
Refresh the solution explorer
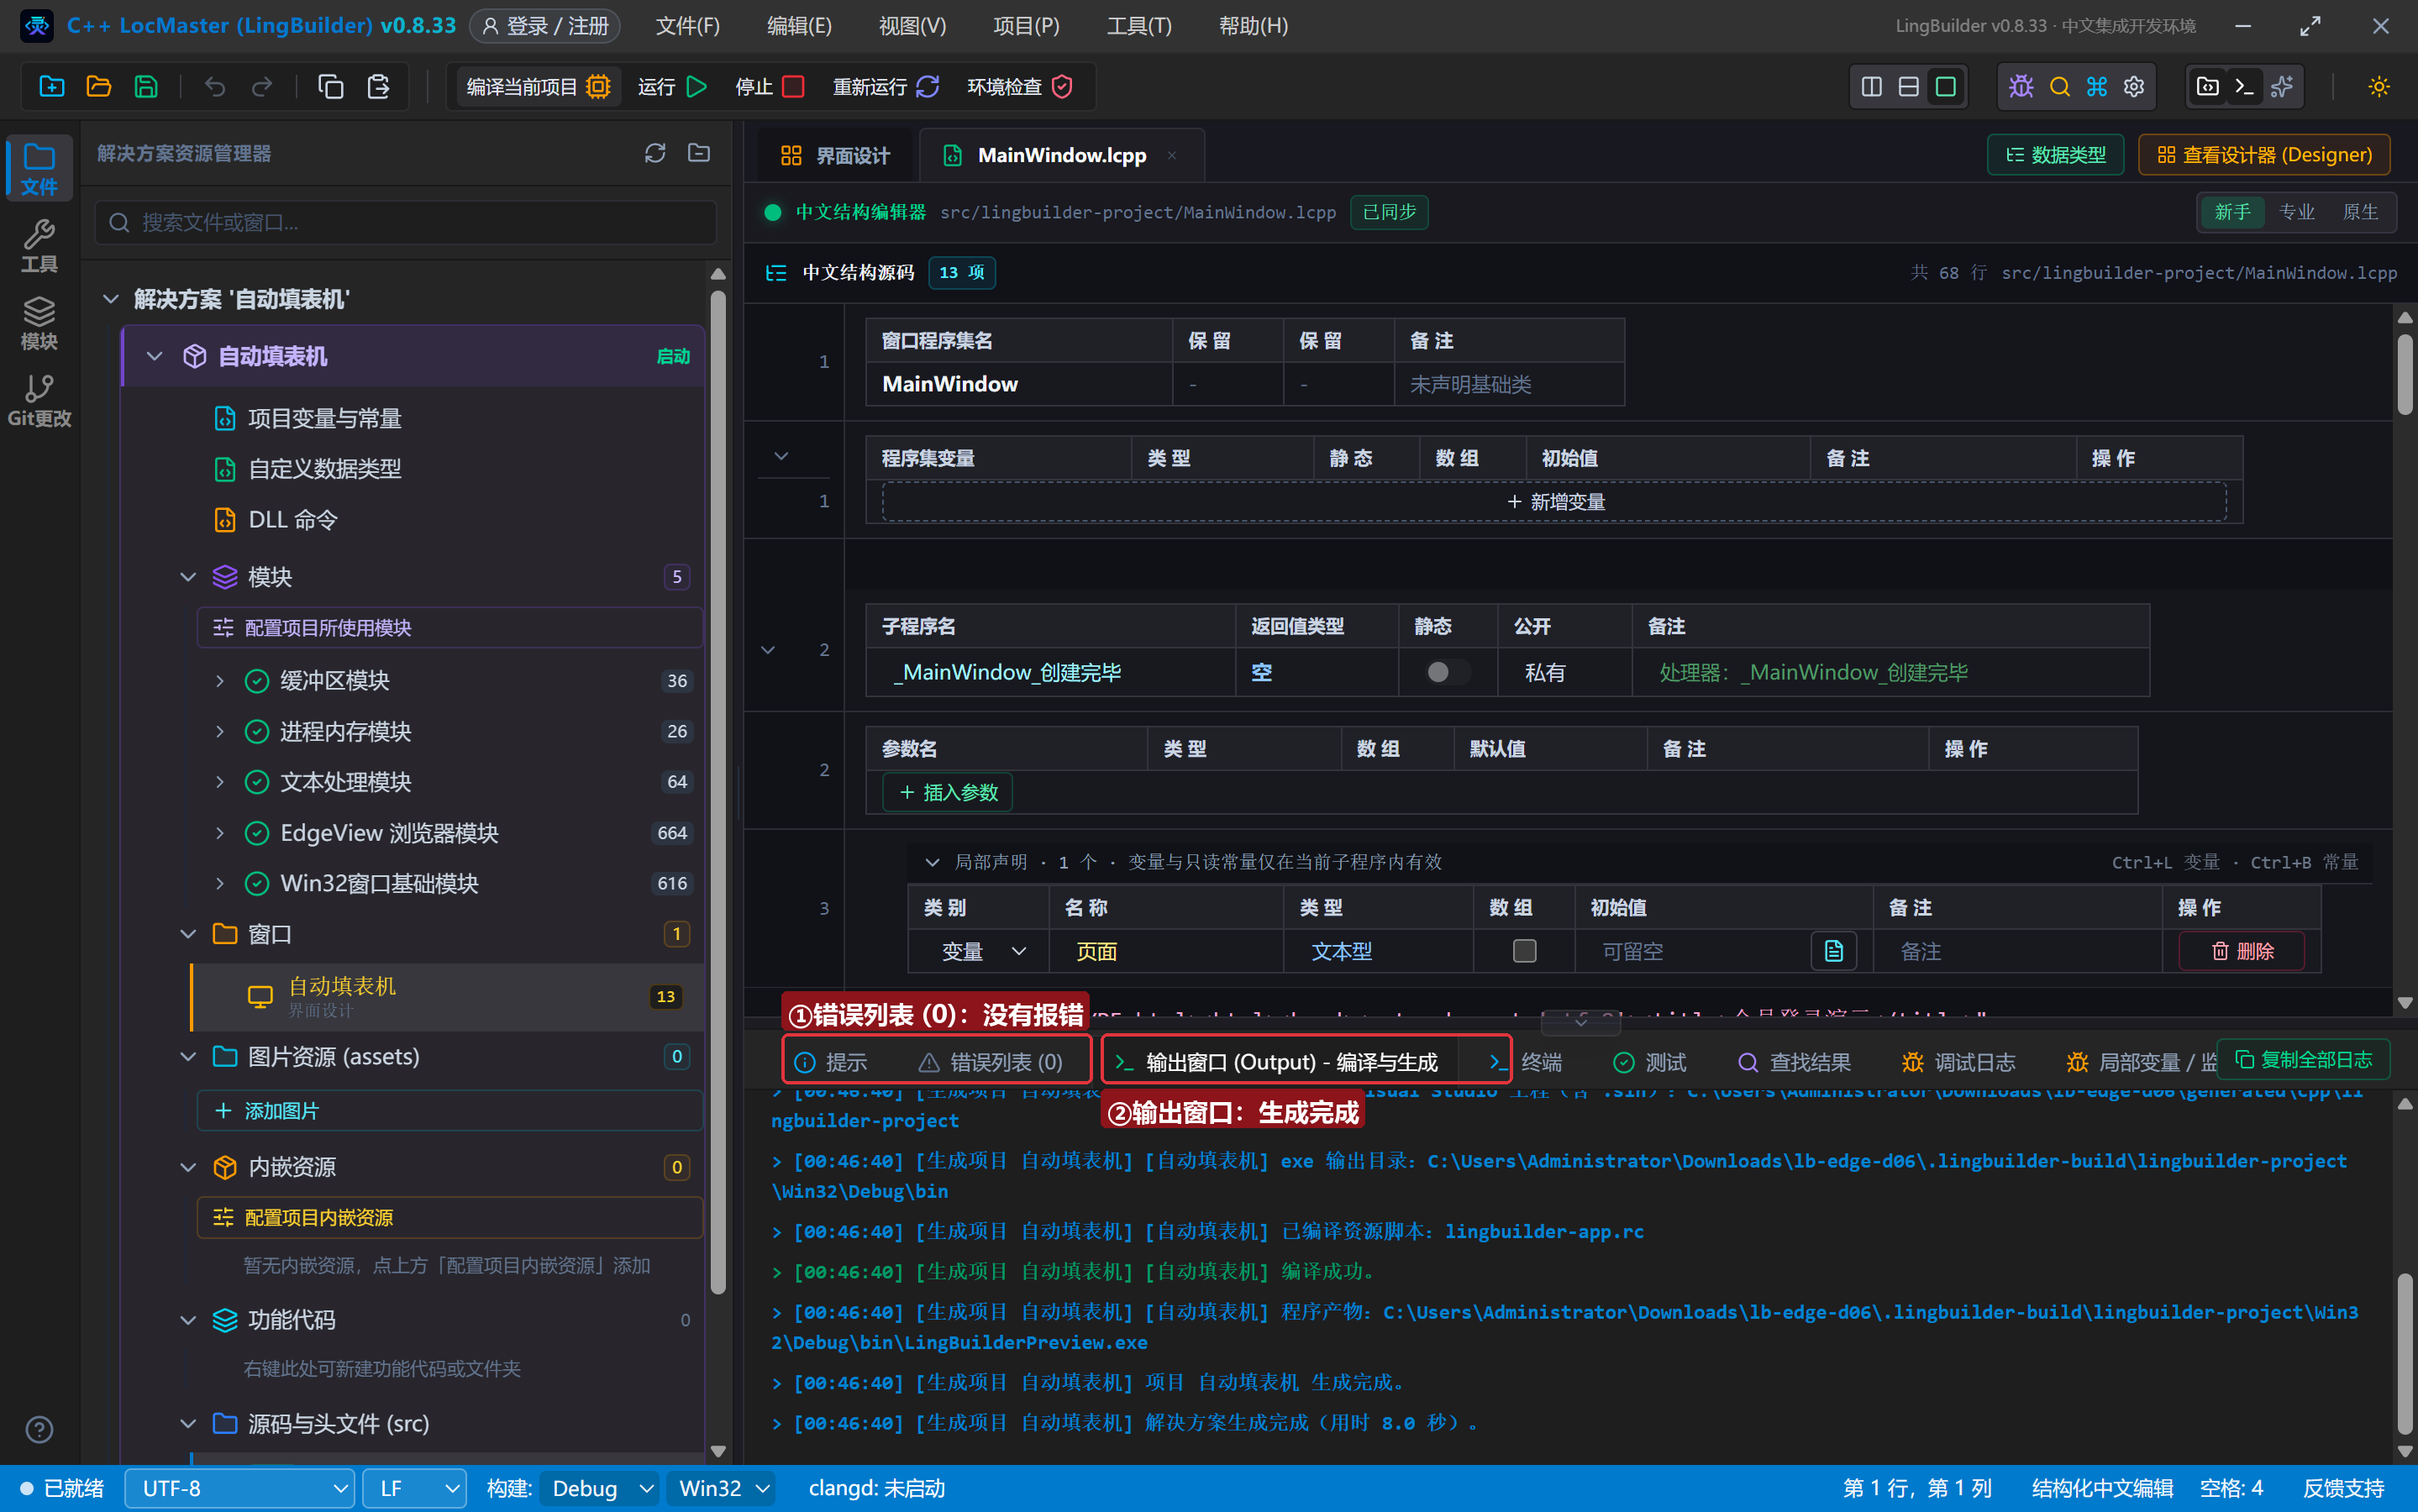click(655, 153)
